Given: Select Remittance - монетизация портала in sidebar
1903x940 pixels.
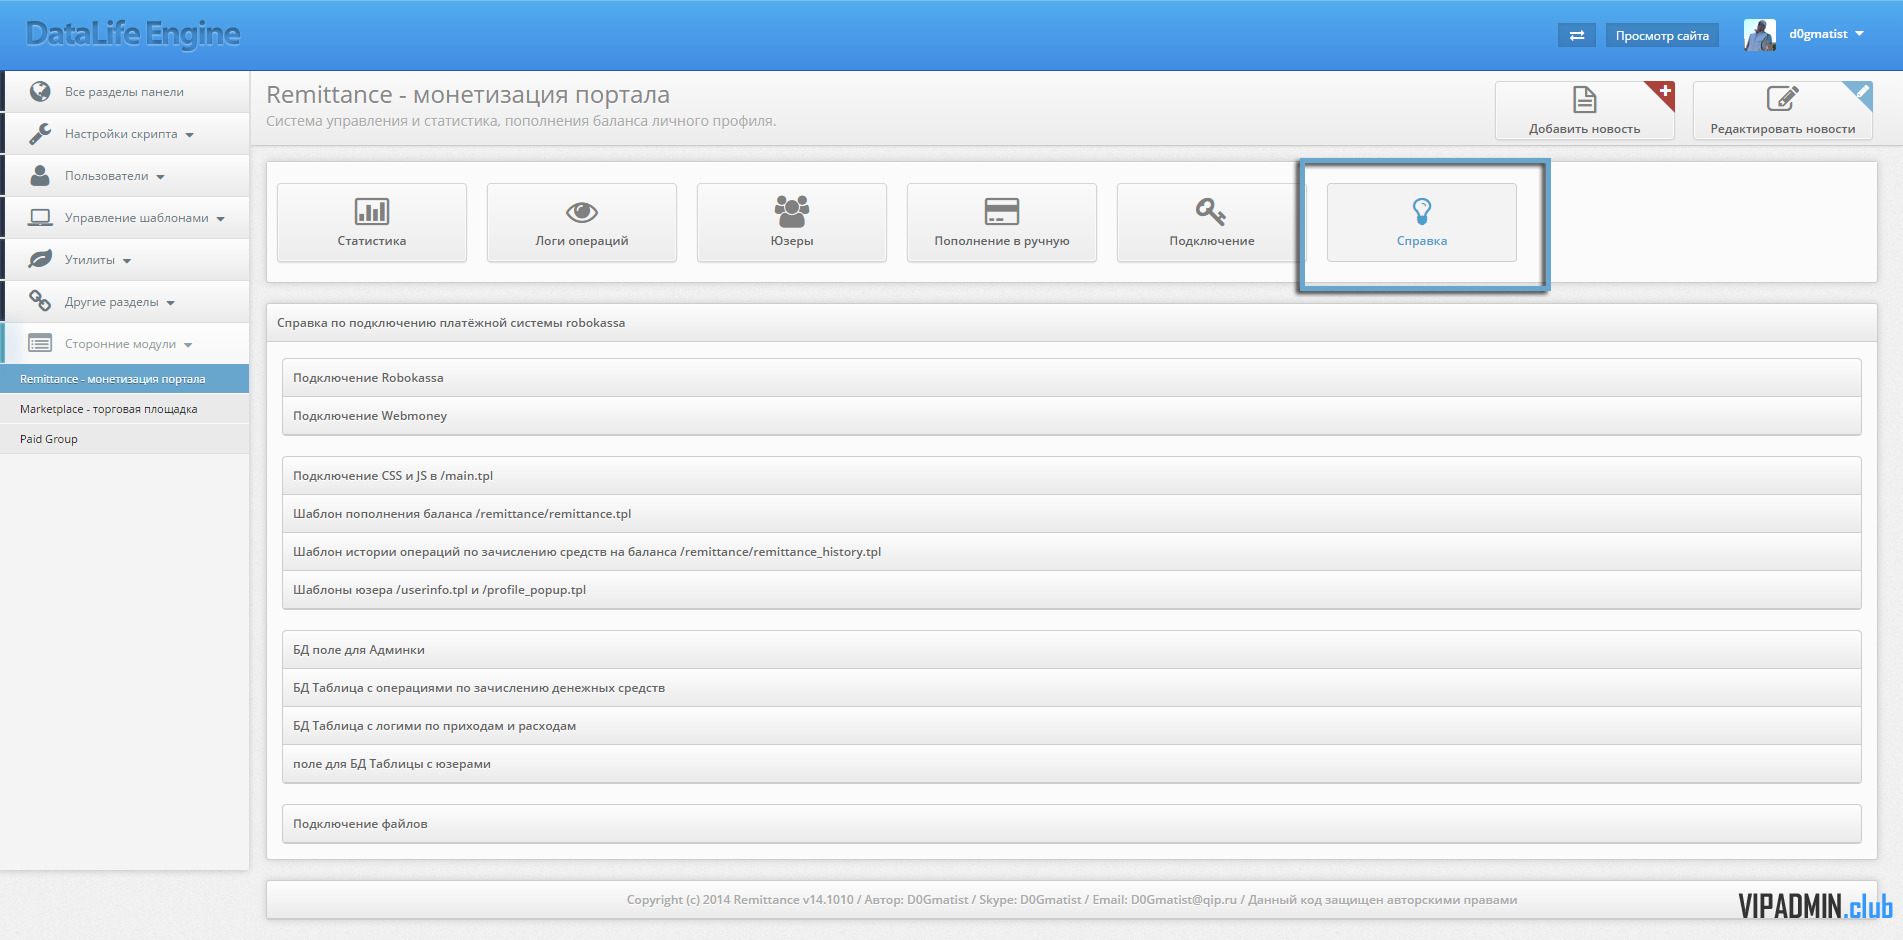Looking at the screenshot, I should (x=124, y=379).
